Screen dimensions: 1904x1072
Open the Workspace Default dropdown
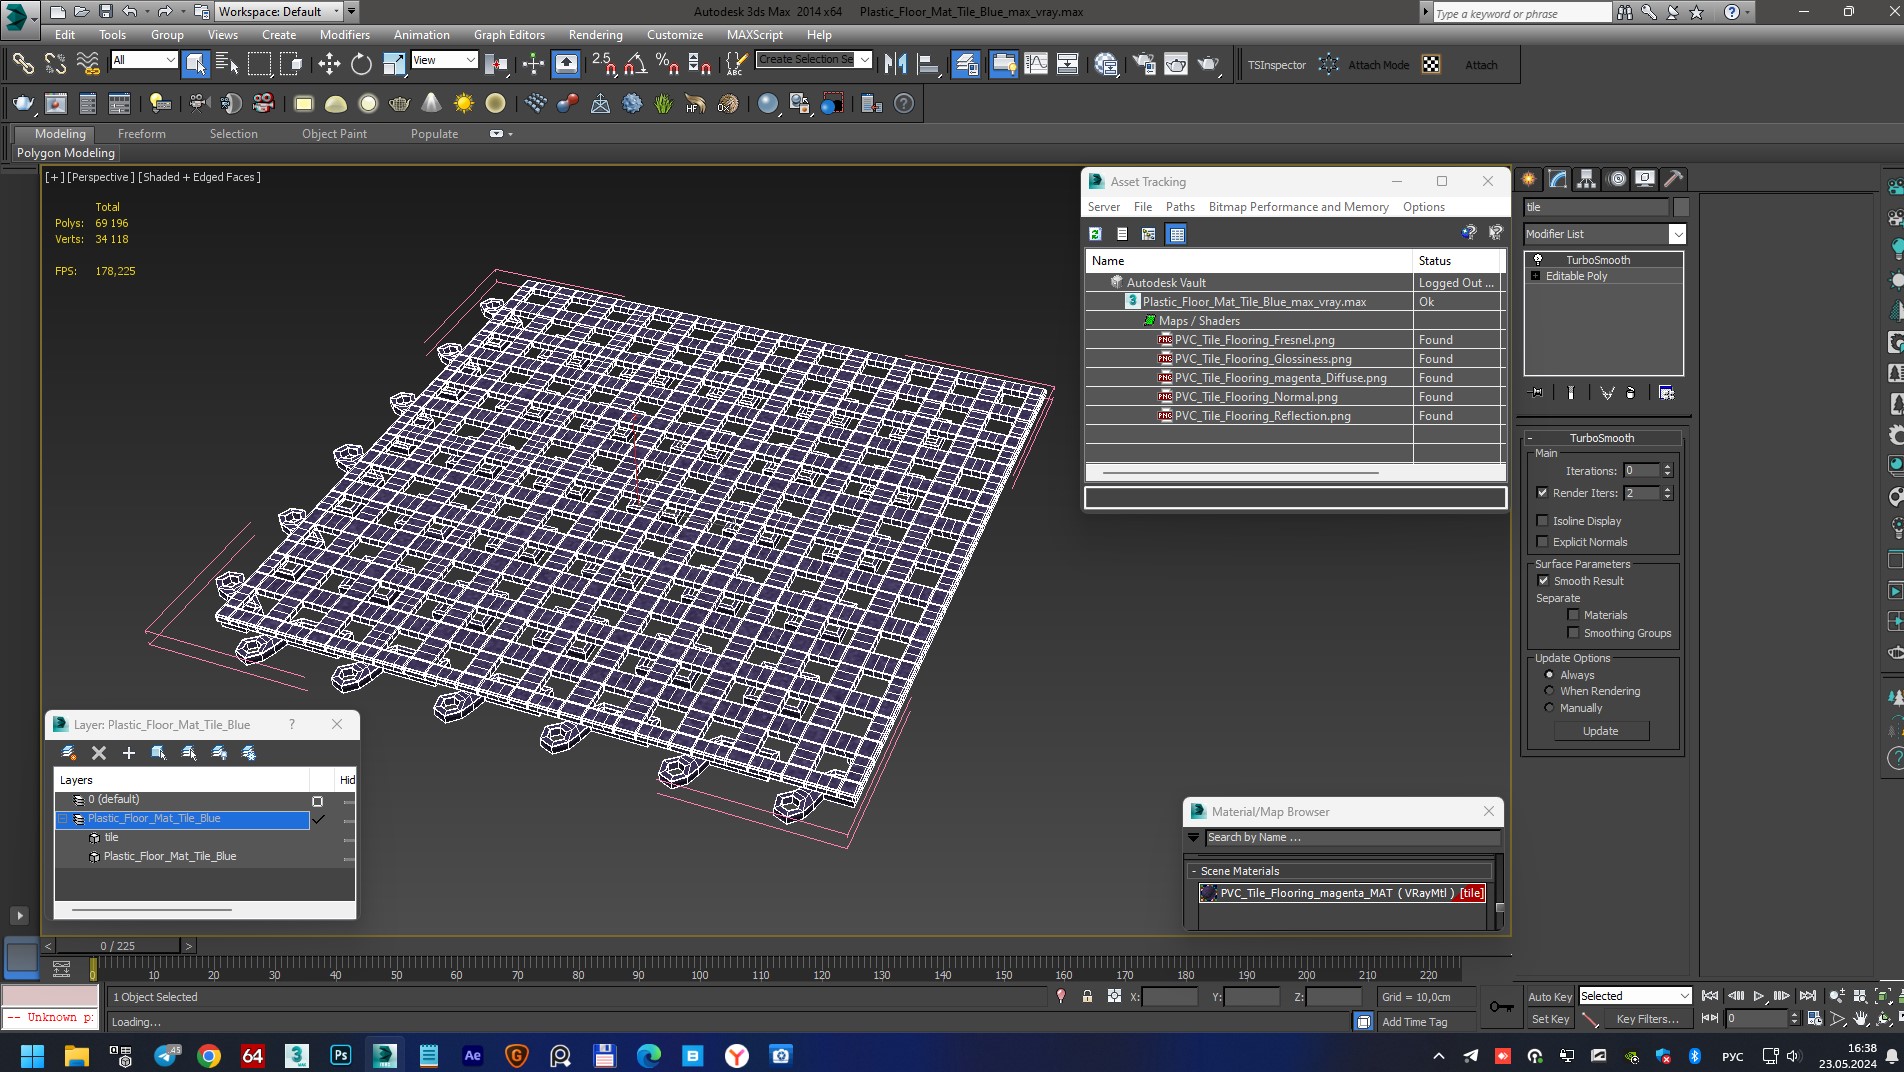pos(279,12)
